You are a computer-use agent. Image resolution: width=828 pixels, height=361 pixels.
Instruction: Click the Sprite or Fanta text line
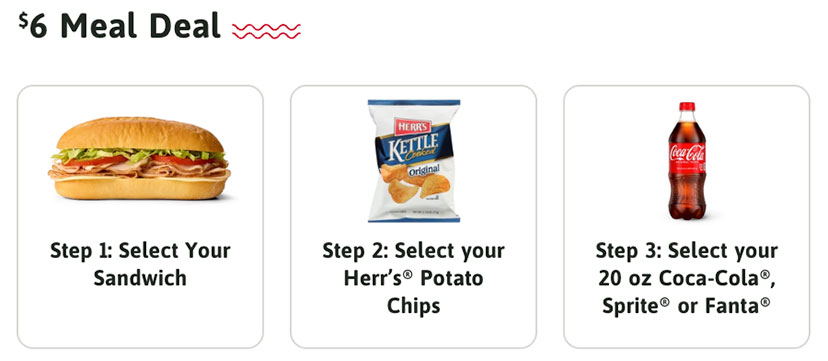pos(686,306)
